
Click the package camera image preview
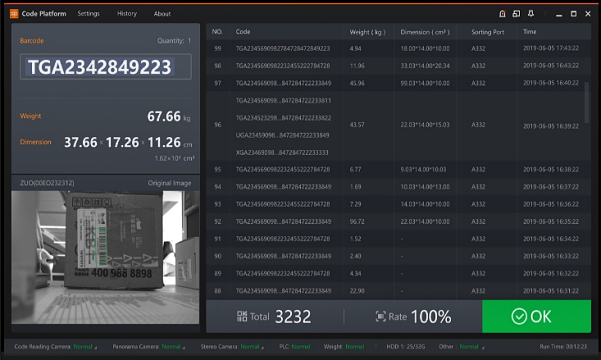[105, 257]
